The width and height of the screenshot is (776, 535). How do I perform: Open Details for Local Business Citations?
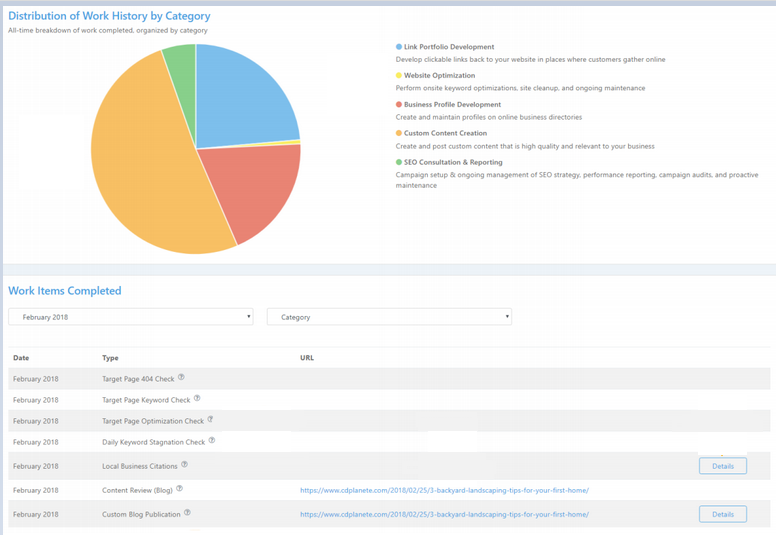click(x=722, y=466)
